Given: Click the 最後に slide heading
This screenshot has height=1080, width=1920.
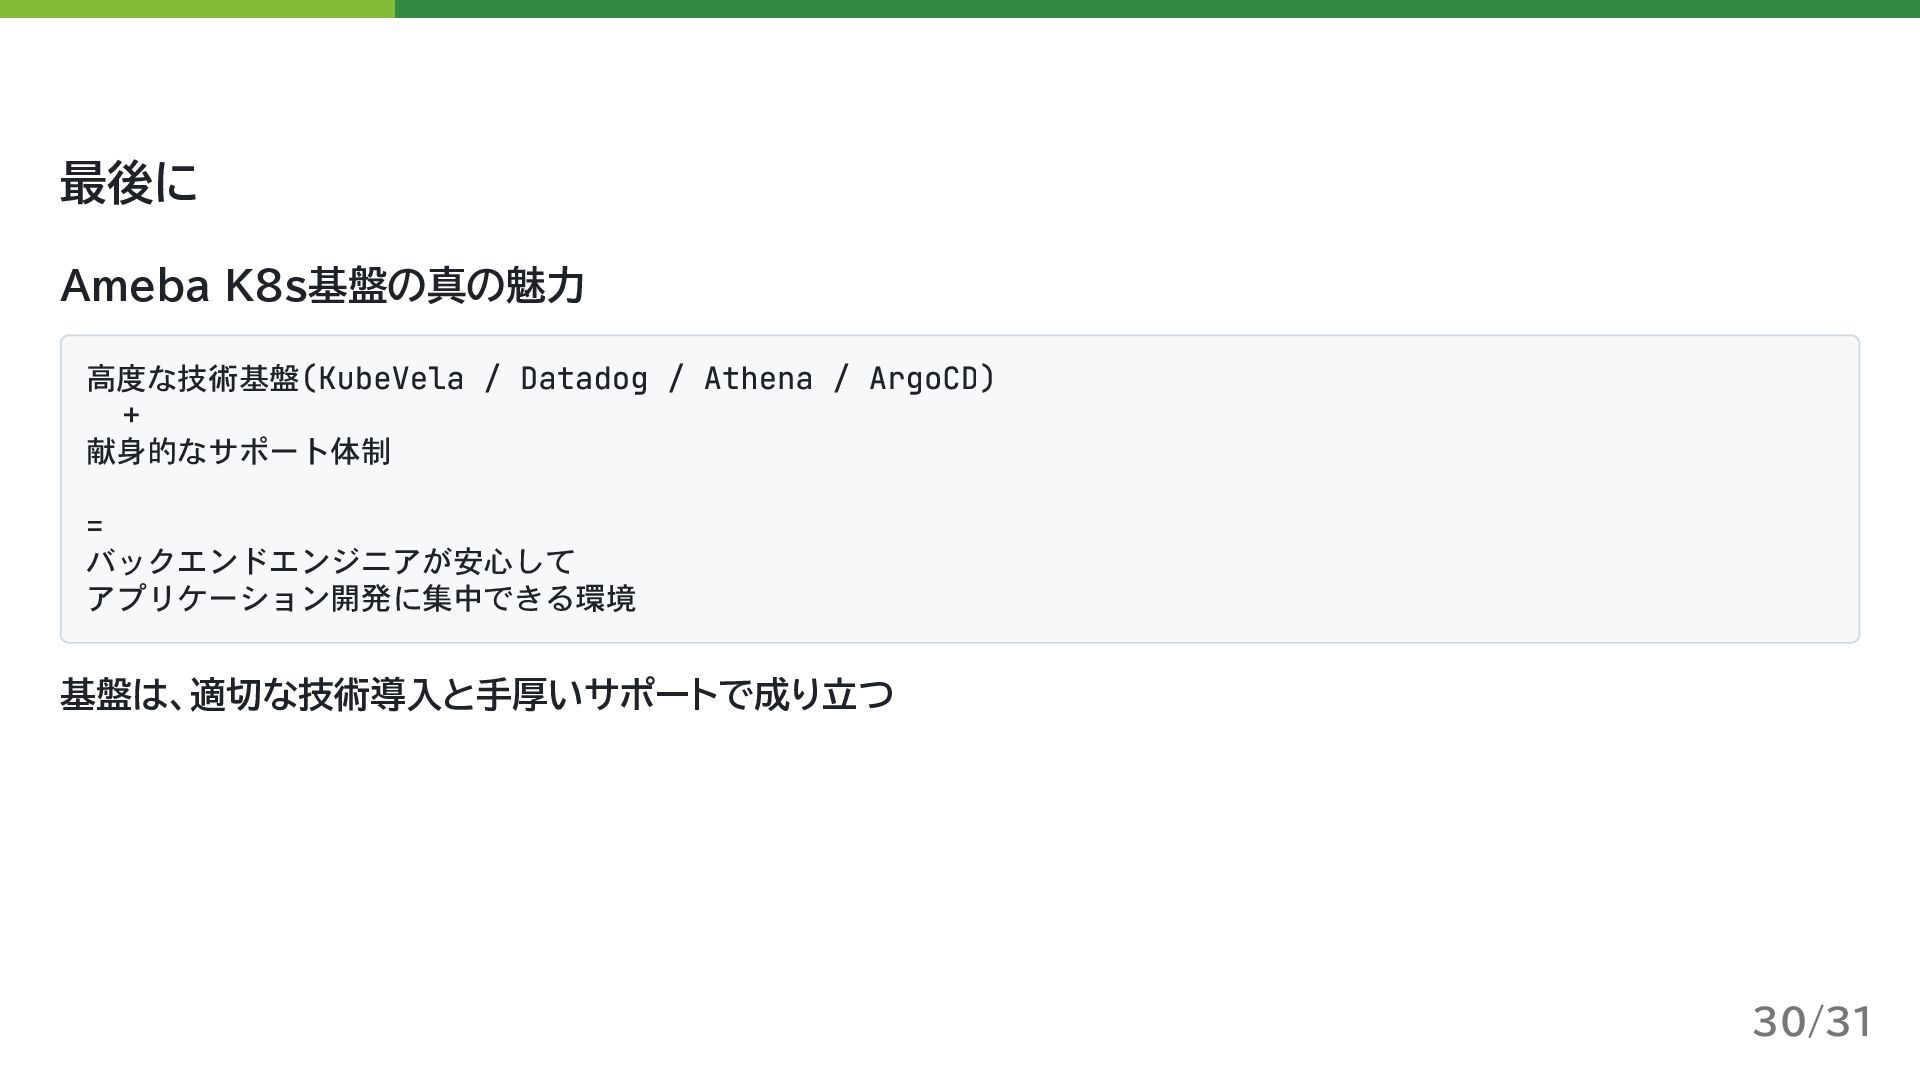Looking at the screenshot, I should click(129, 183).
